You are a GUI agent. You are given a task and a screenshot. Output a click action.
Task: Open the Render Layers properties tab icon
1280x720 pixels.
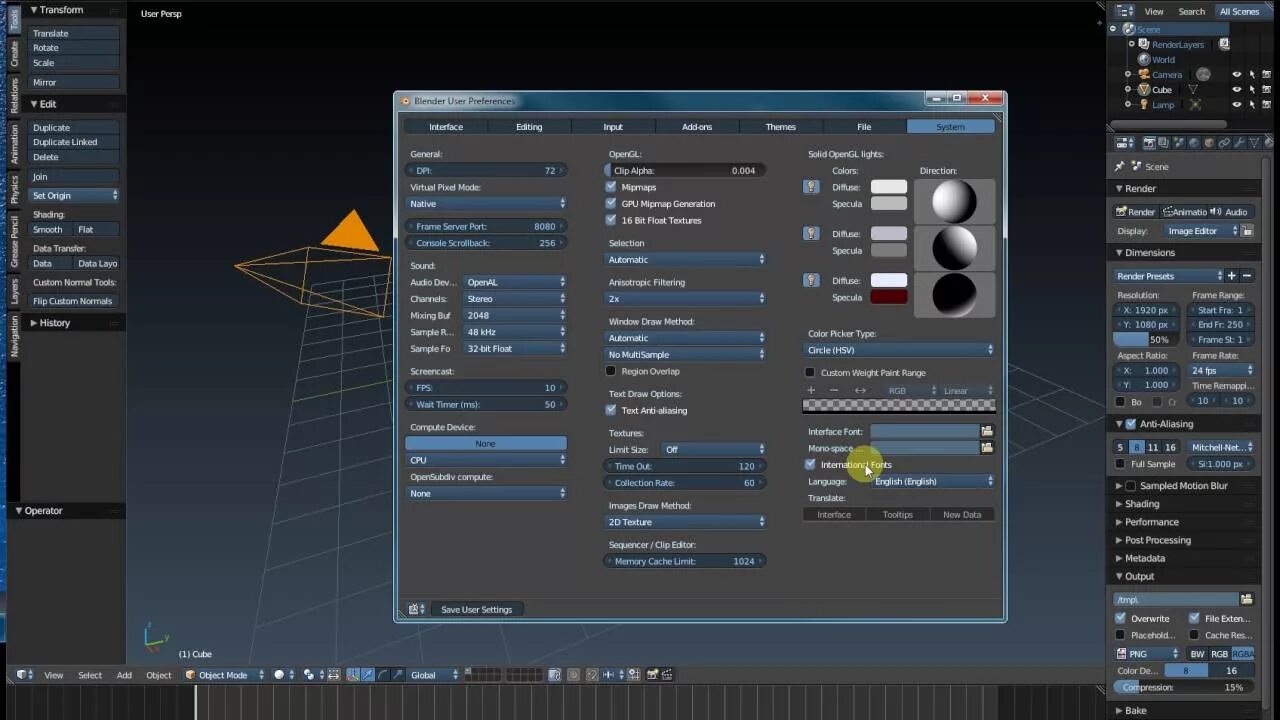click(x=1164, y=143)
